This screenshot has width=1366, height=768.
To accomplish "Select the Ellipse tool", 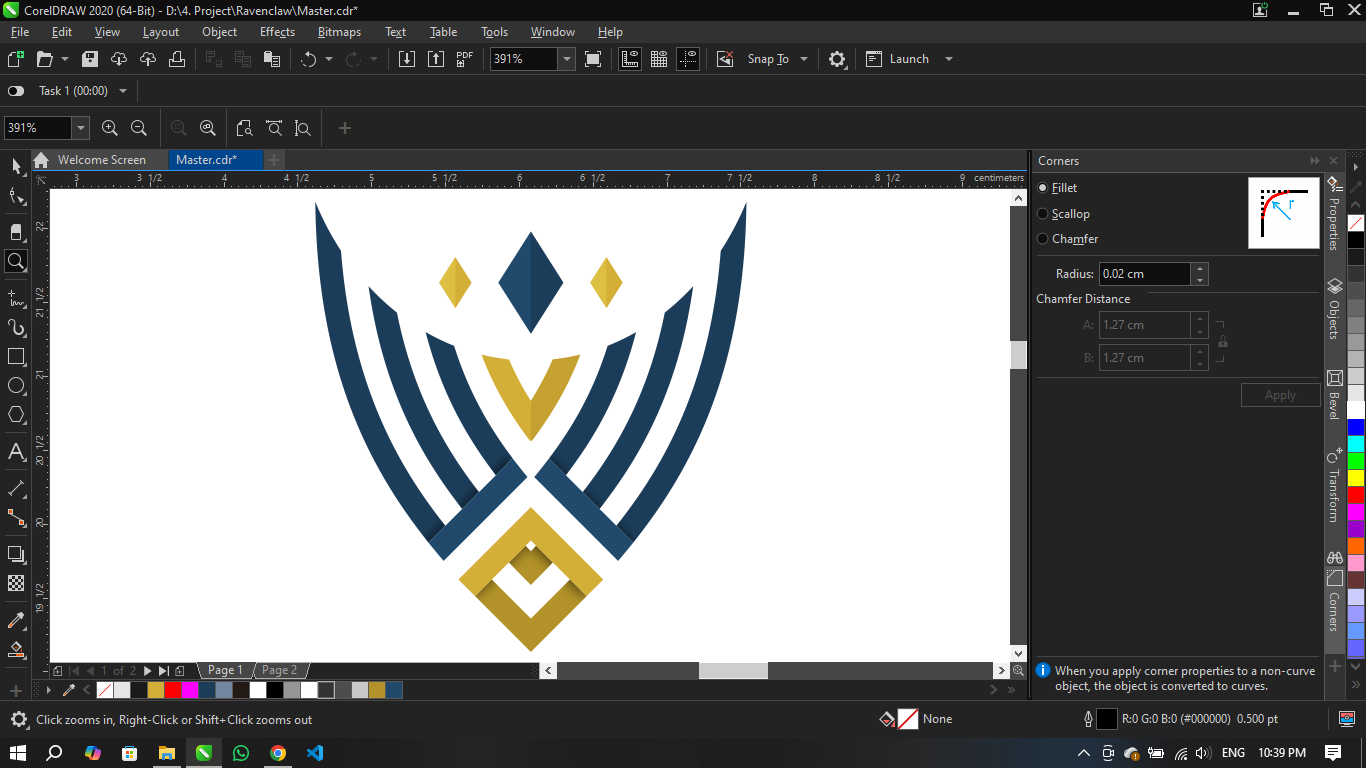I will (x=16, y=386).
